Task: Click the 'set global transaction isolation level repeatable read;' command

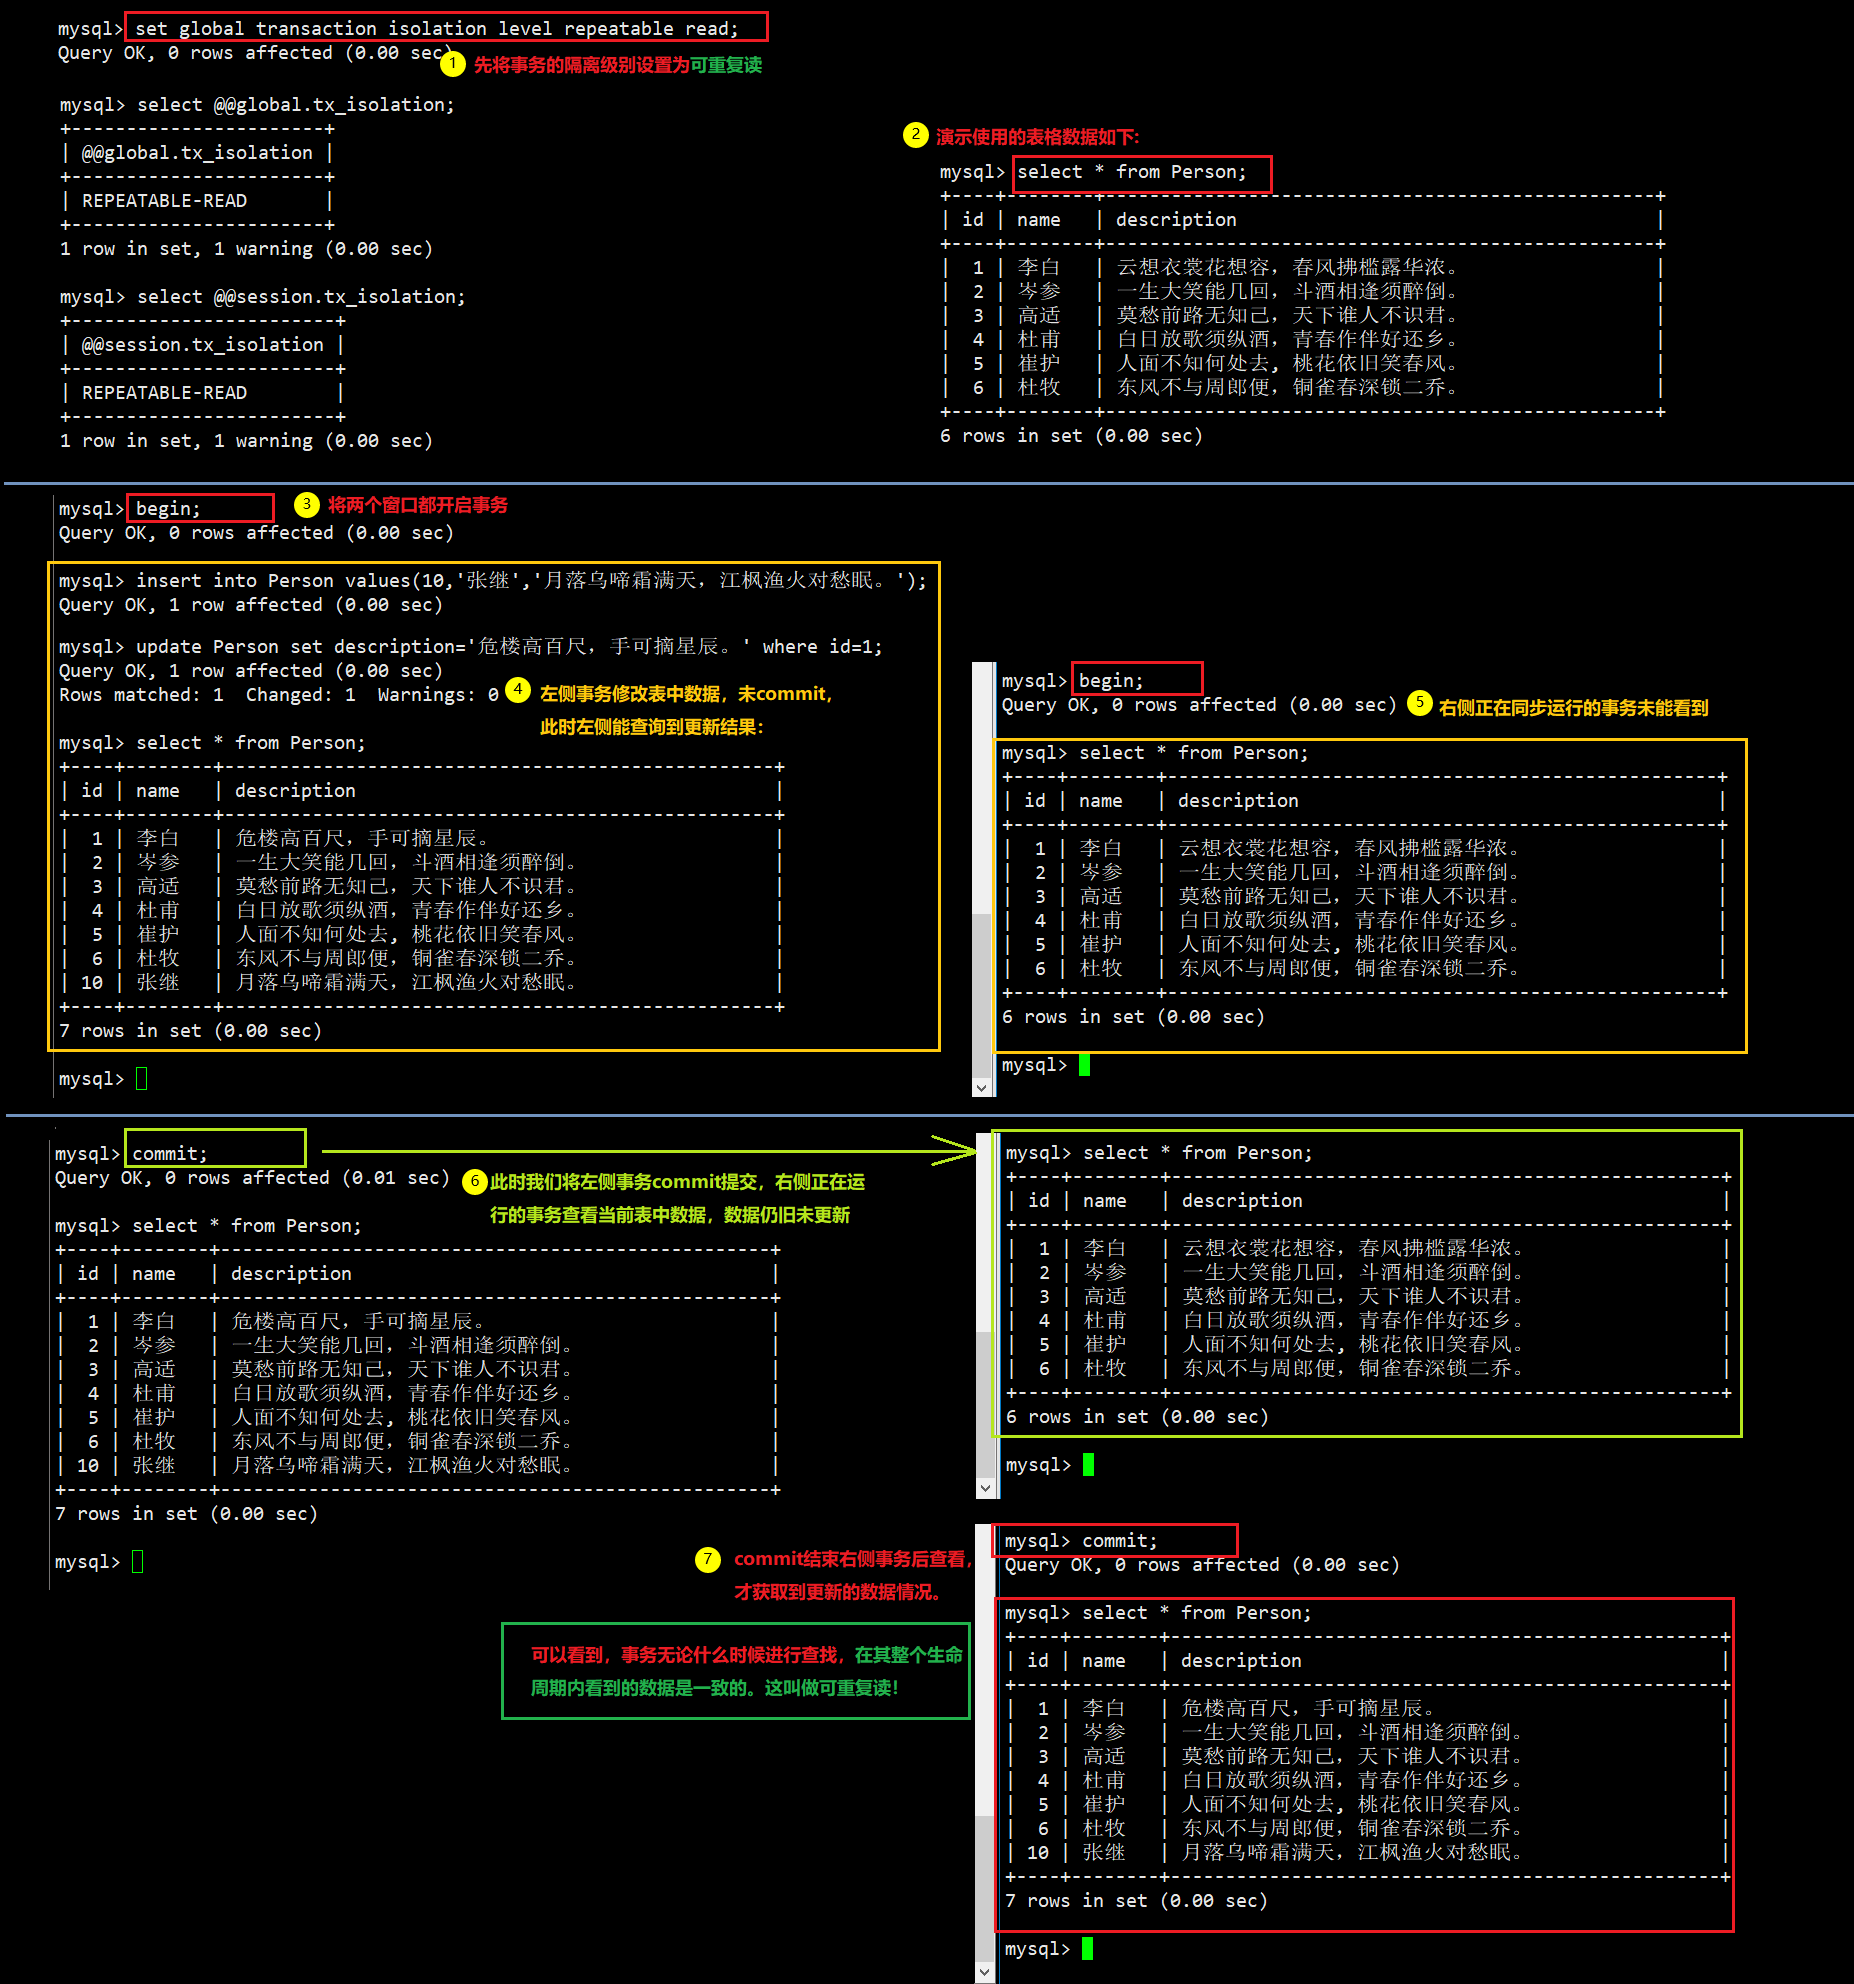Action: pos(437,28)
